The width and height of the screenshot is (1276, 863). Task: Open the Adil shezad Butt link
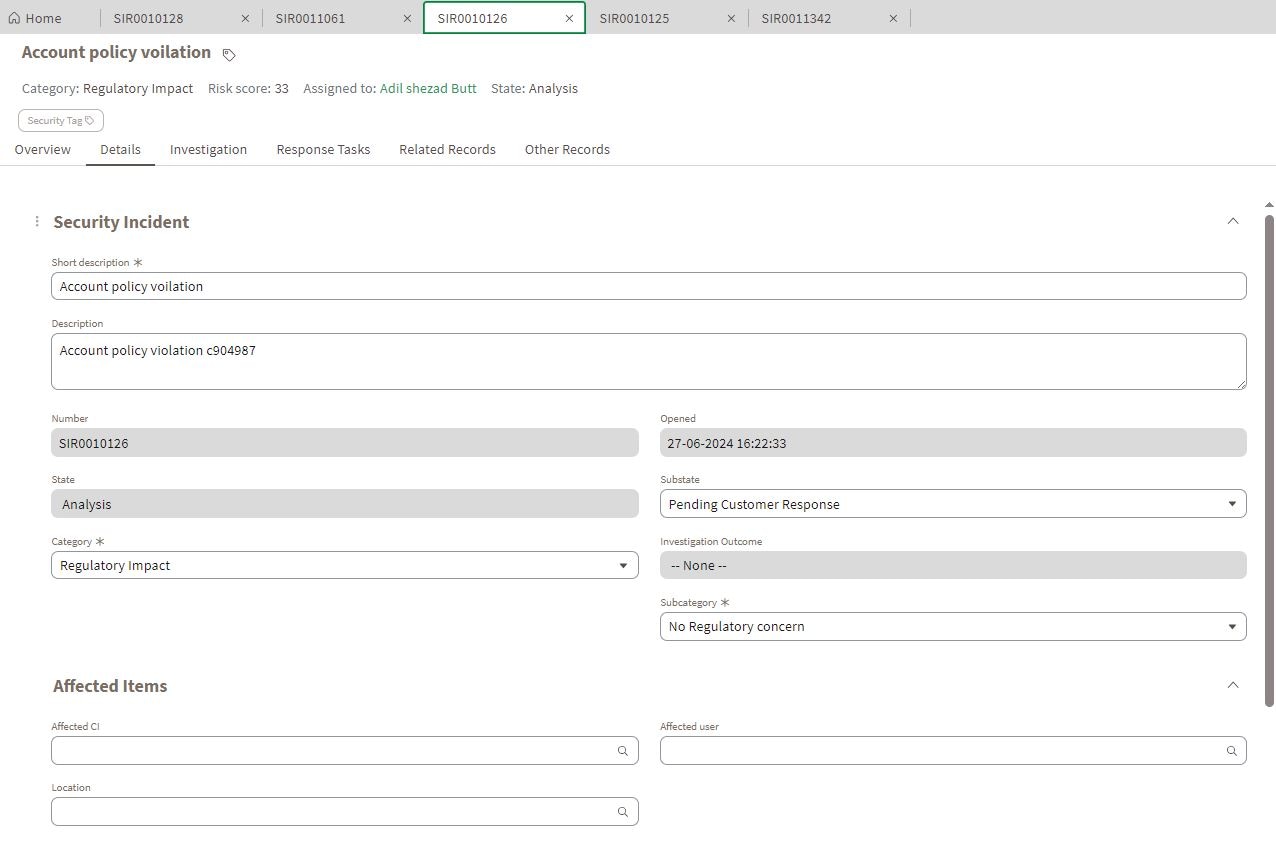(428, 88)
